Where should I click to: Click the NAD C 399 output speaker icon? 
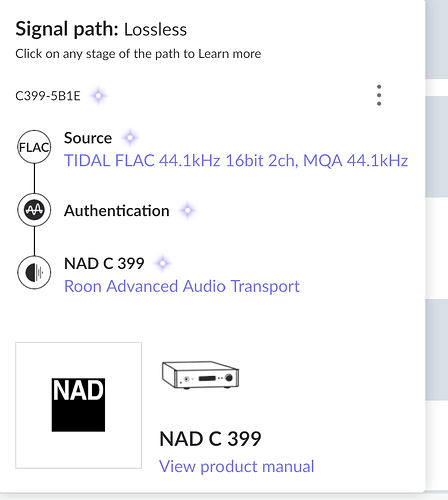(x=34, y=272)
